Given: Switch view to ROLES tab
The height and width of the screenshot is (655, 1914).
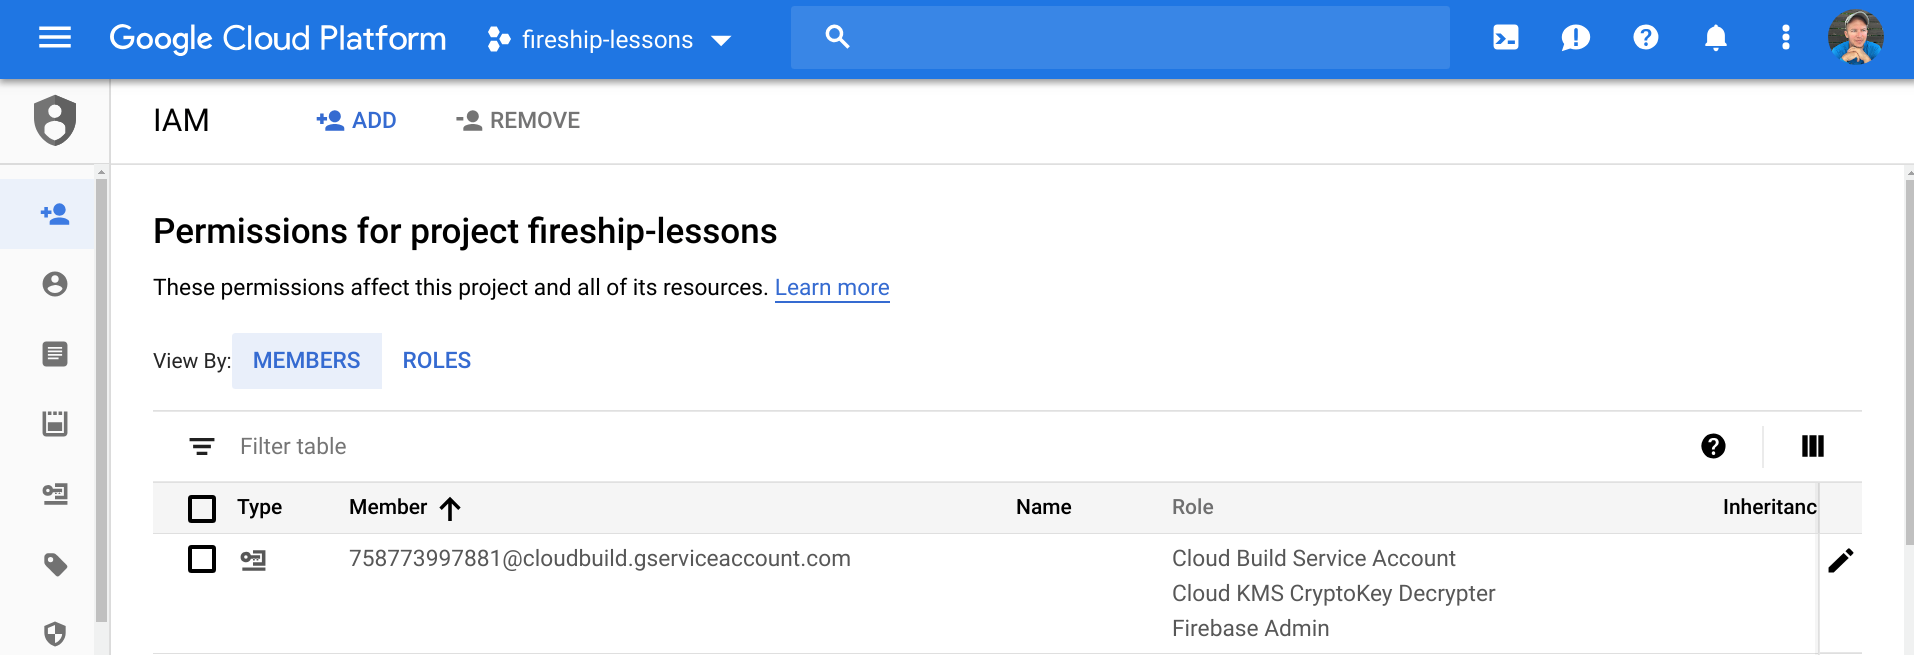Looking at the screenshot, I should [436, 361].
